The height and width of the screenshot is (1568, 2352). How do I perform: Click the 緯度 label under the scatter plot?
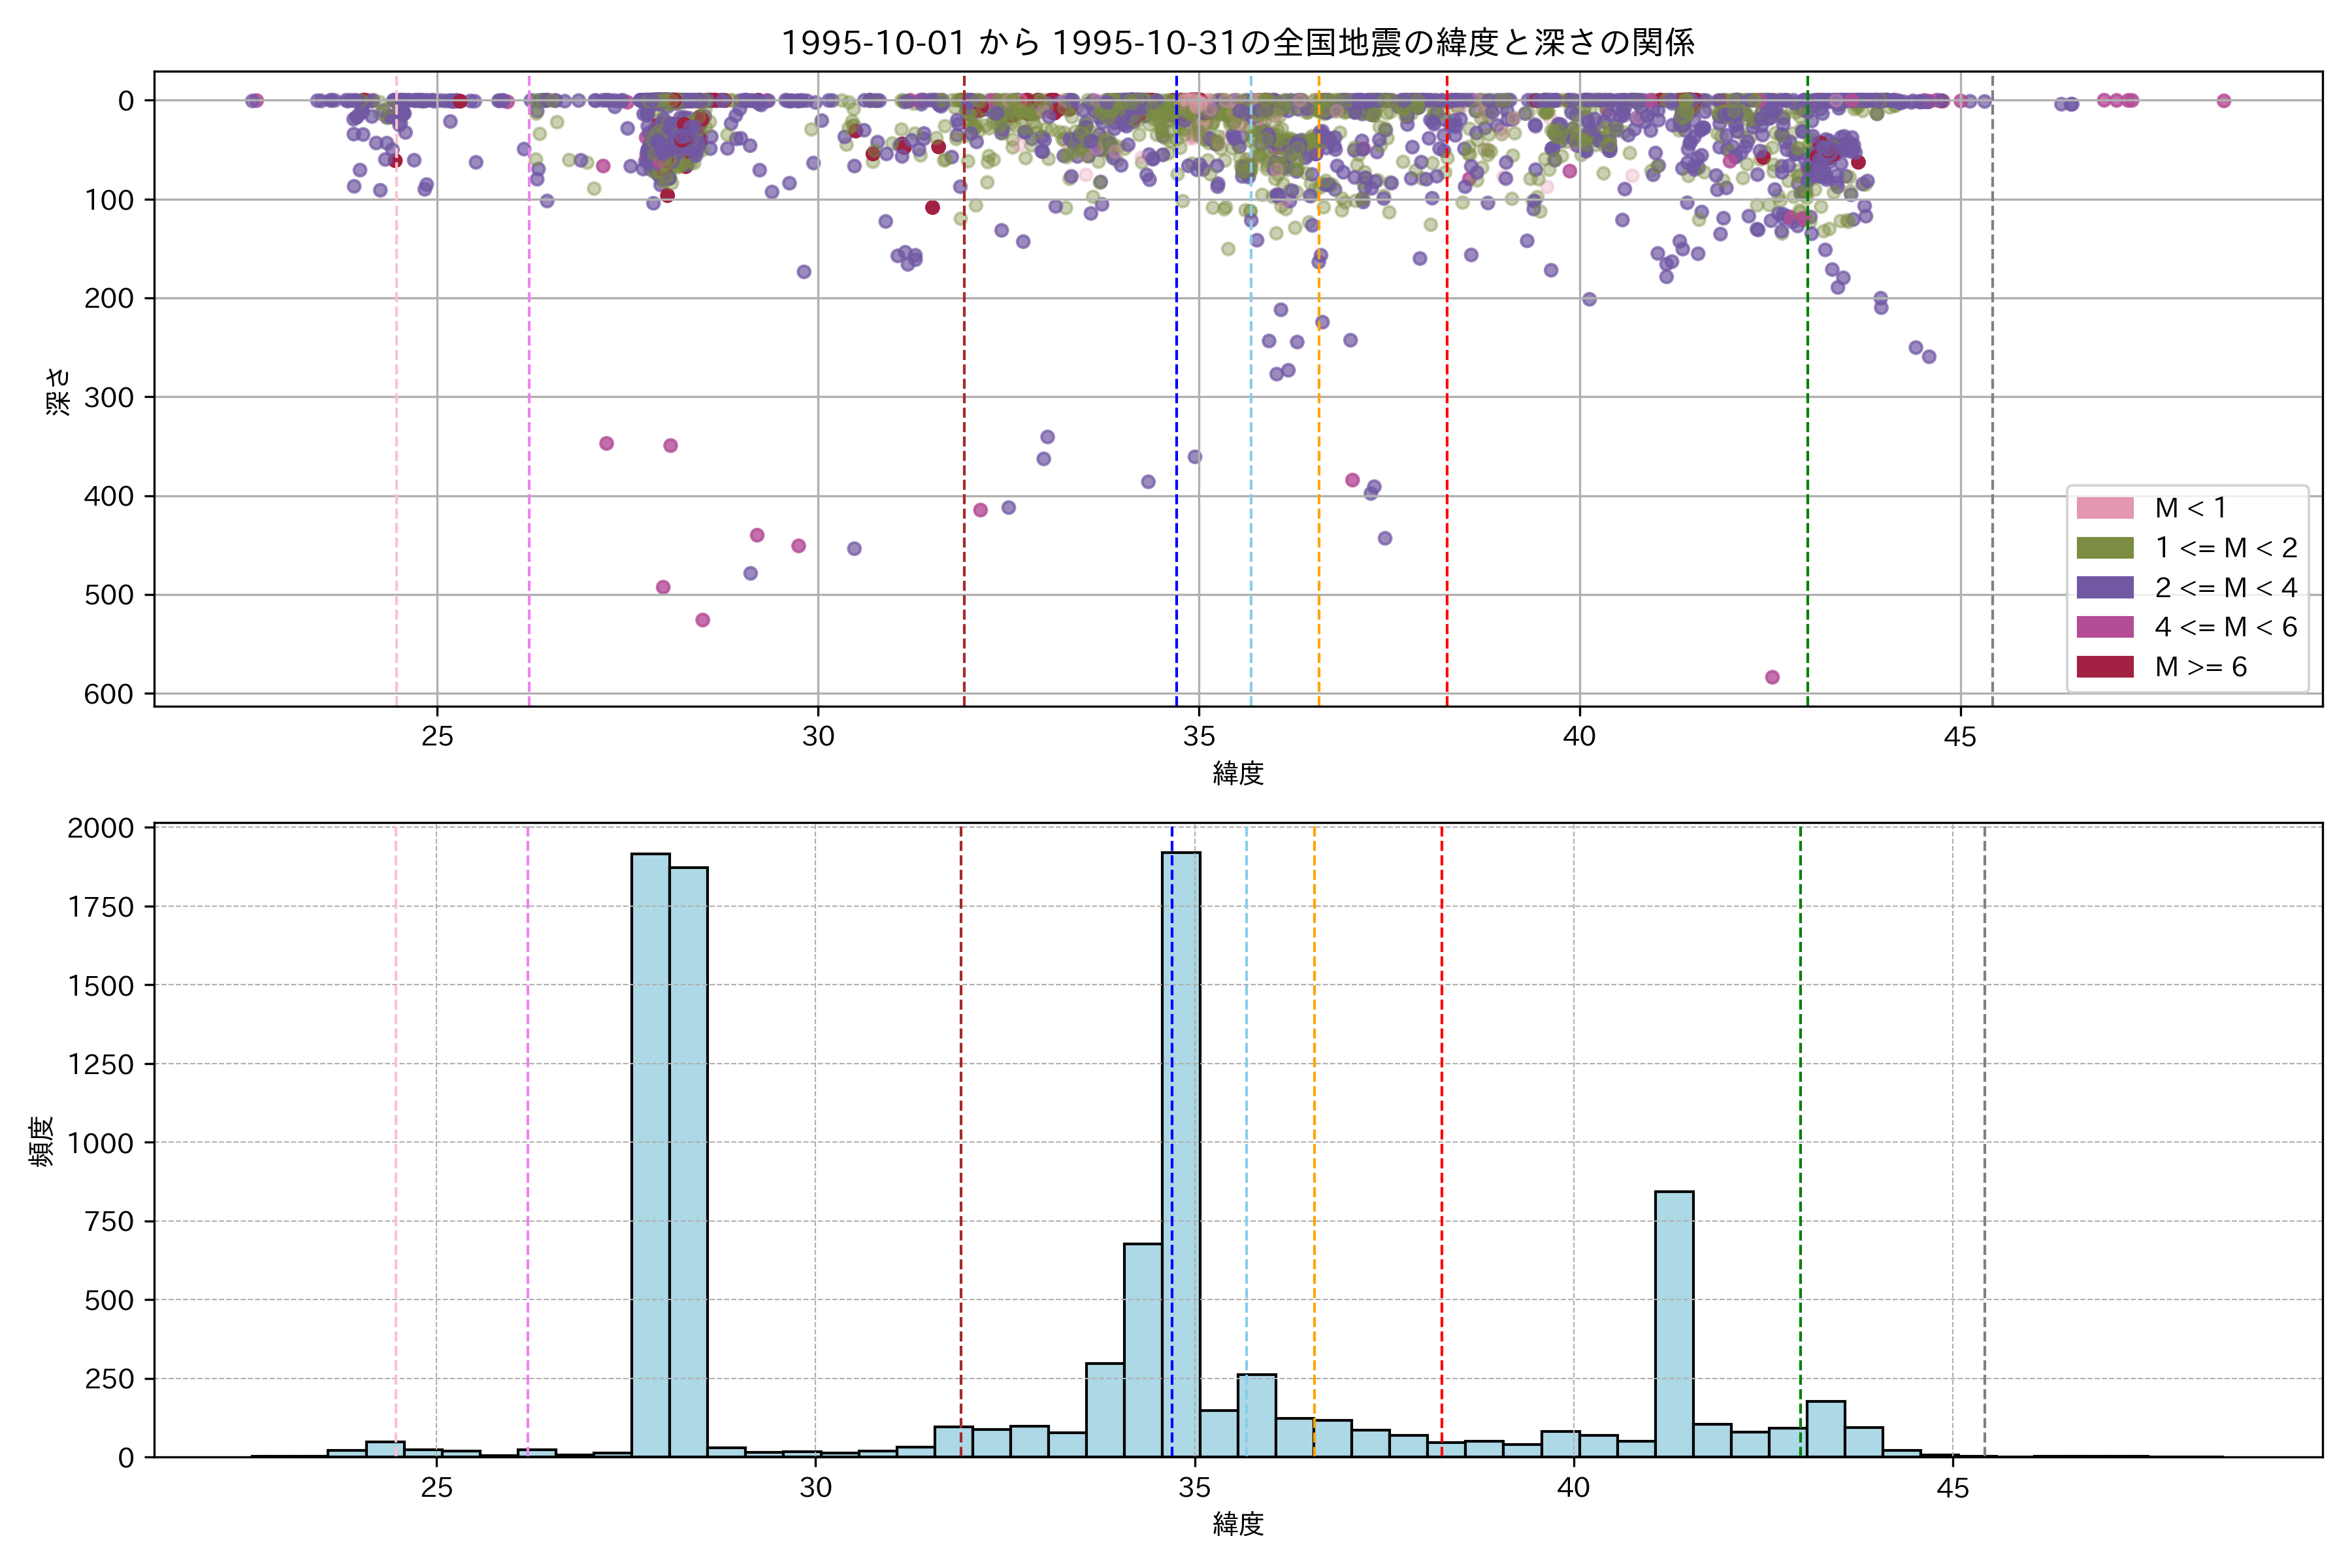[x=1238, y=773]
